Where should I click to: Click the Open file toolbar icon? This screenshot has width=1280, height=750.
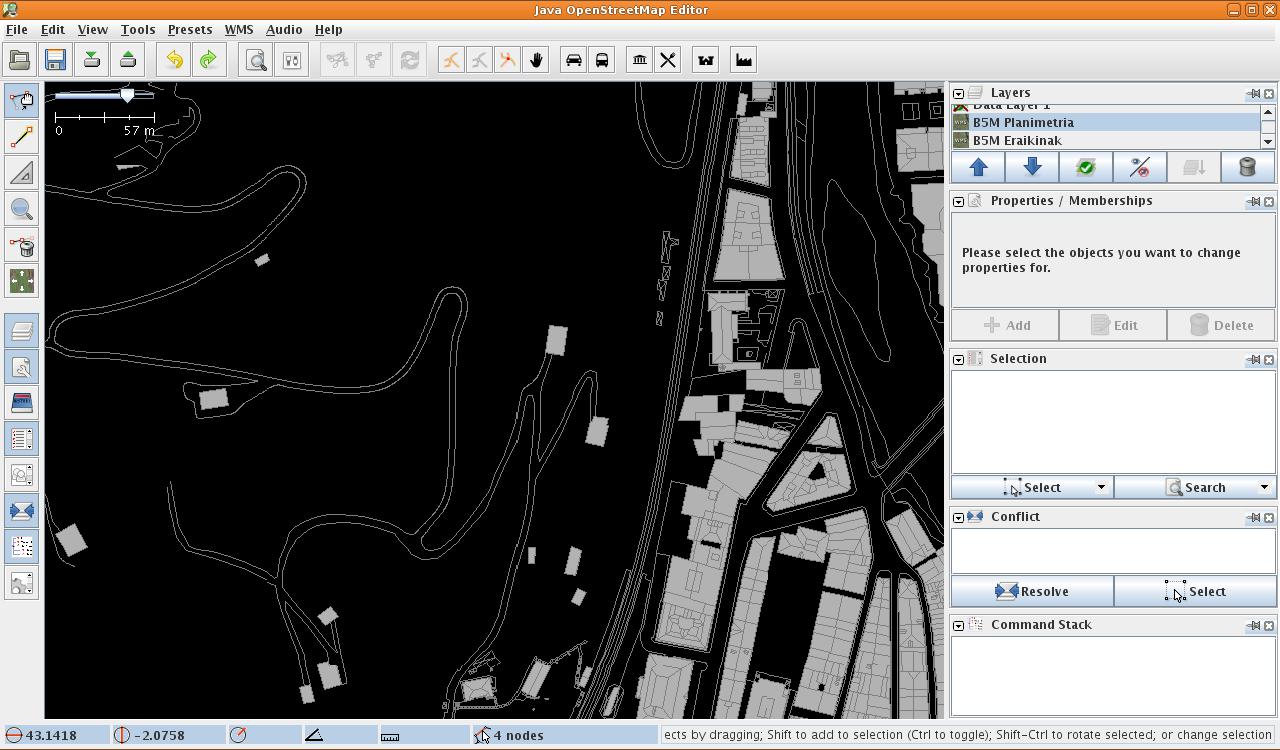[19, 60]
